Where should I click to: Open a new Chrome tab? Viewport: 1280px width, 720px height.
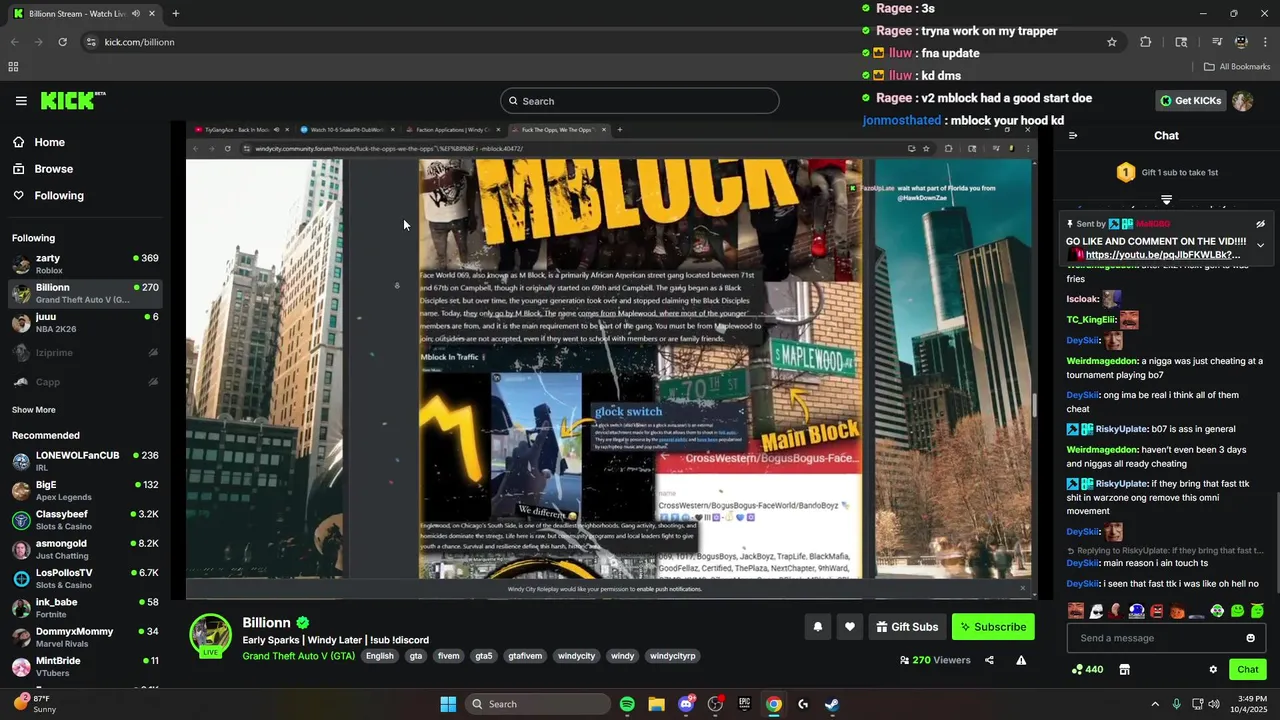coord(175,14)
